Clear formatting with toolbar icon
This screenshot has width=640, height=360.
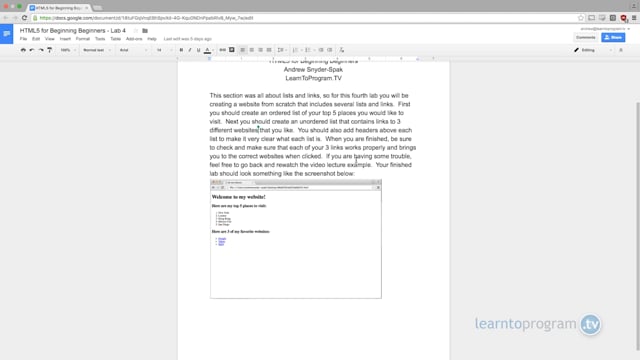click(x=342, y=50)
